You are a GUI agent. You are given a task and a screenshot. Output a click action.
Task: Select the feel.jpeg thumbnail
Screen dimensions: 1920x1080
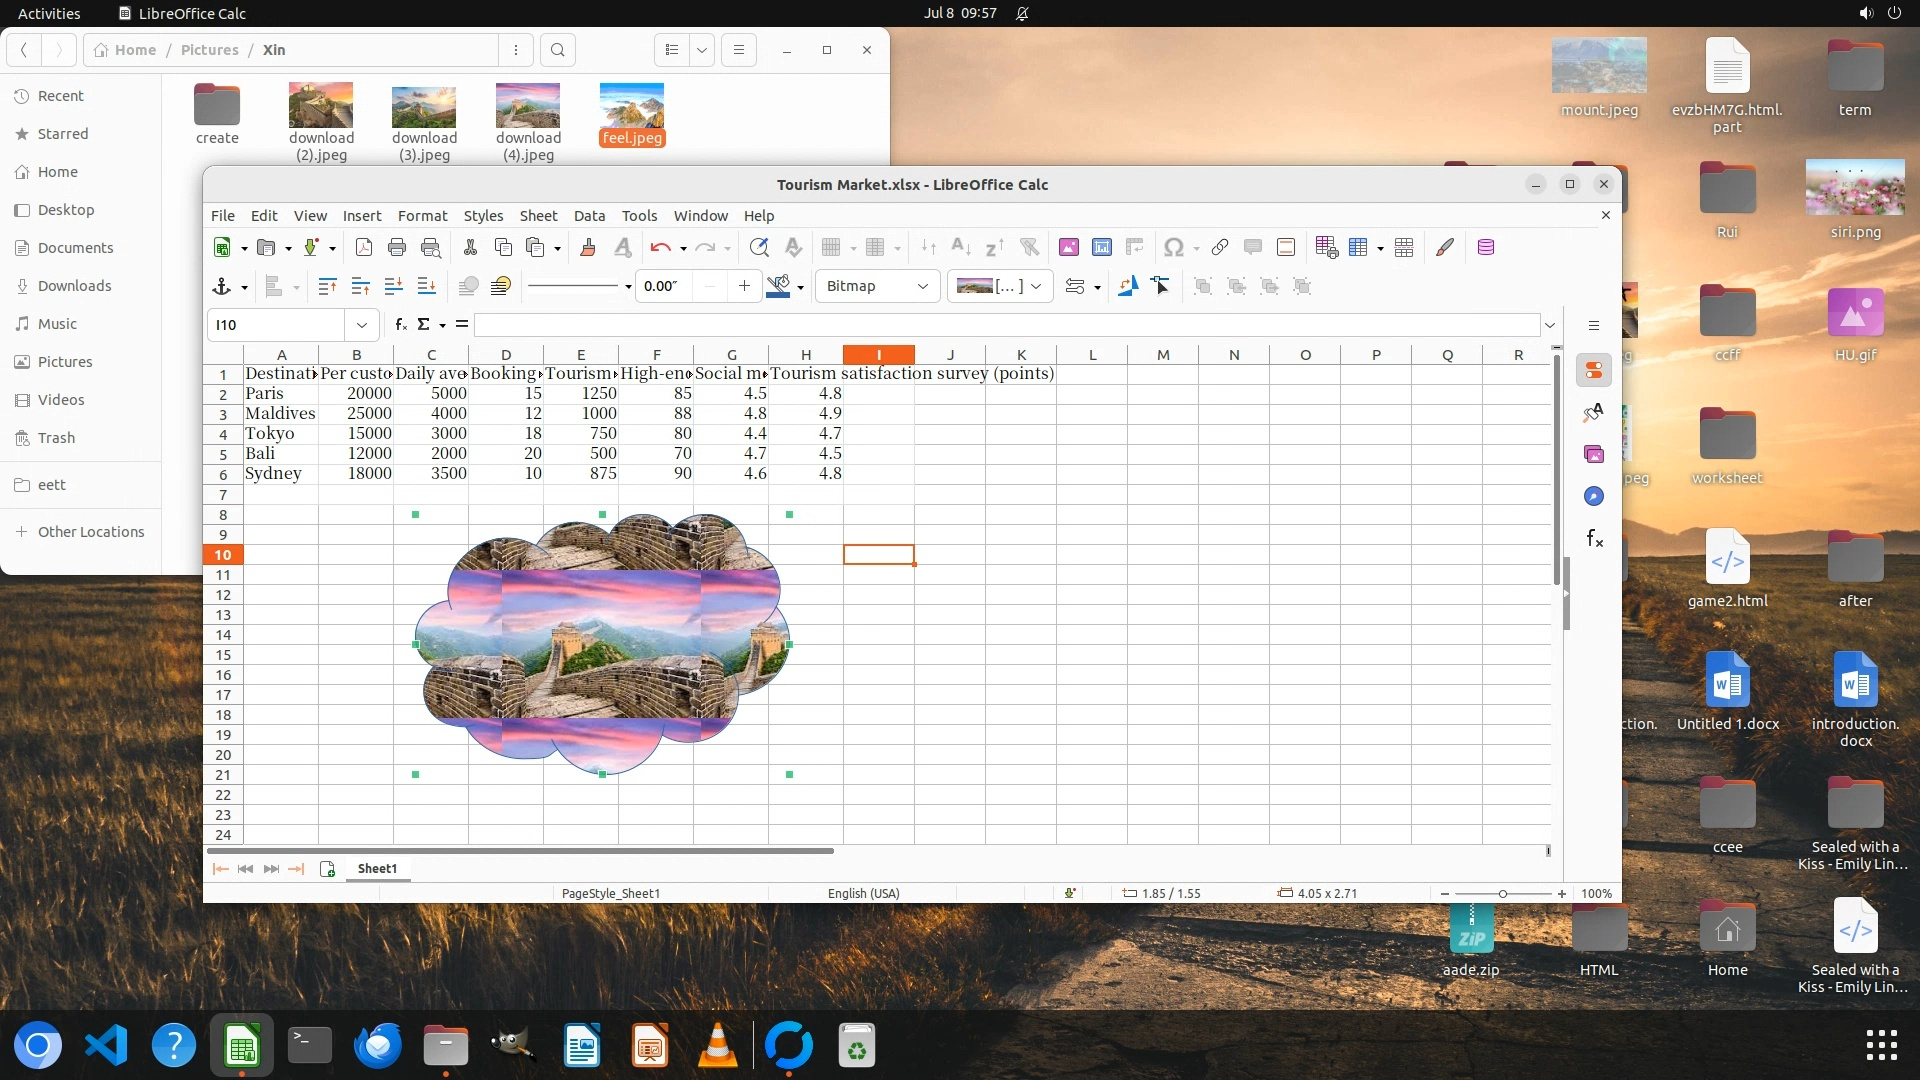click(x=631, y=106)
